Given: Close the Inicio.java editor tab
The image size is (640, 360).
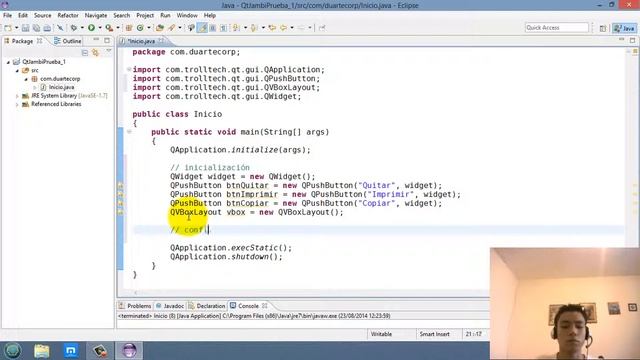Looking at the screenshot, I should click(x=161, y=40).
